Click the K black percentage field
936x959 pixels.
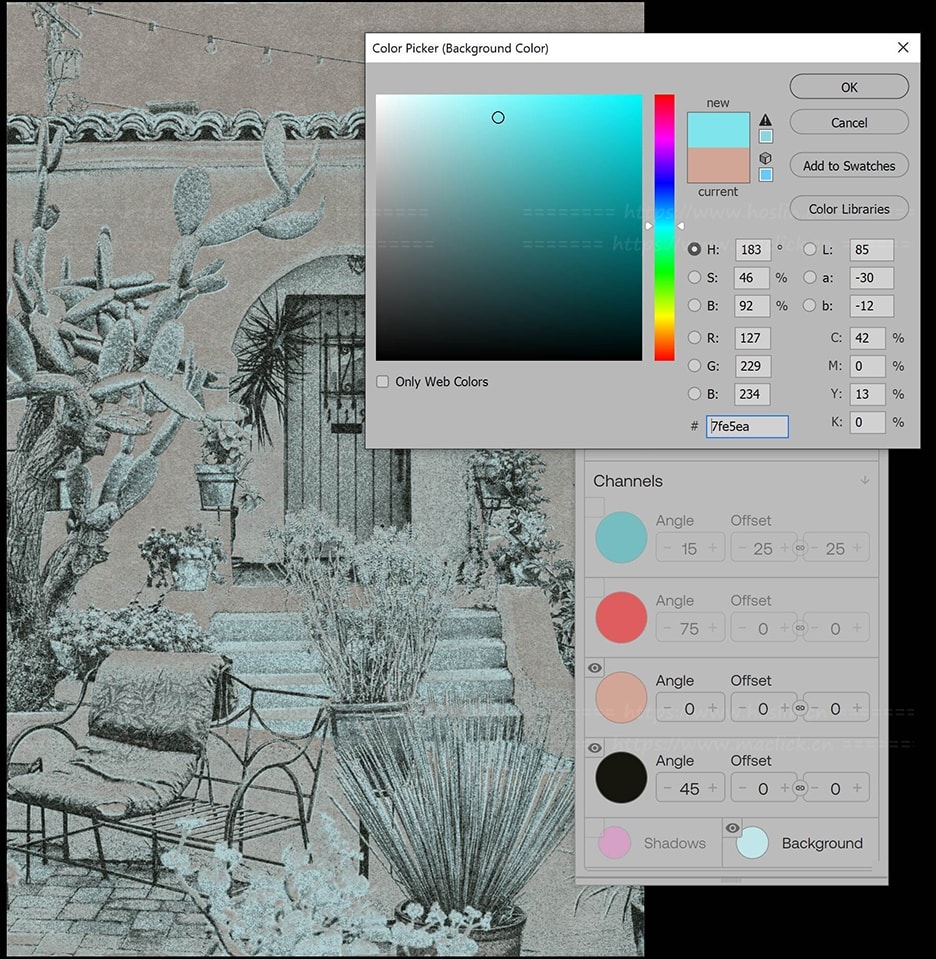[867, 423]
